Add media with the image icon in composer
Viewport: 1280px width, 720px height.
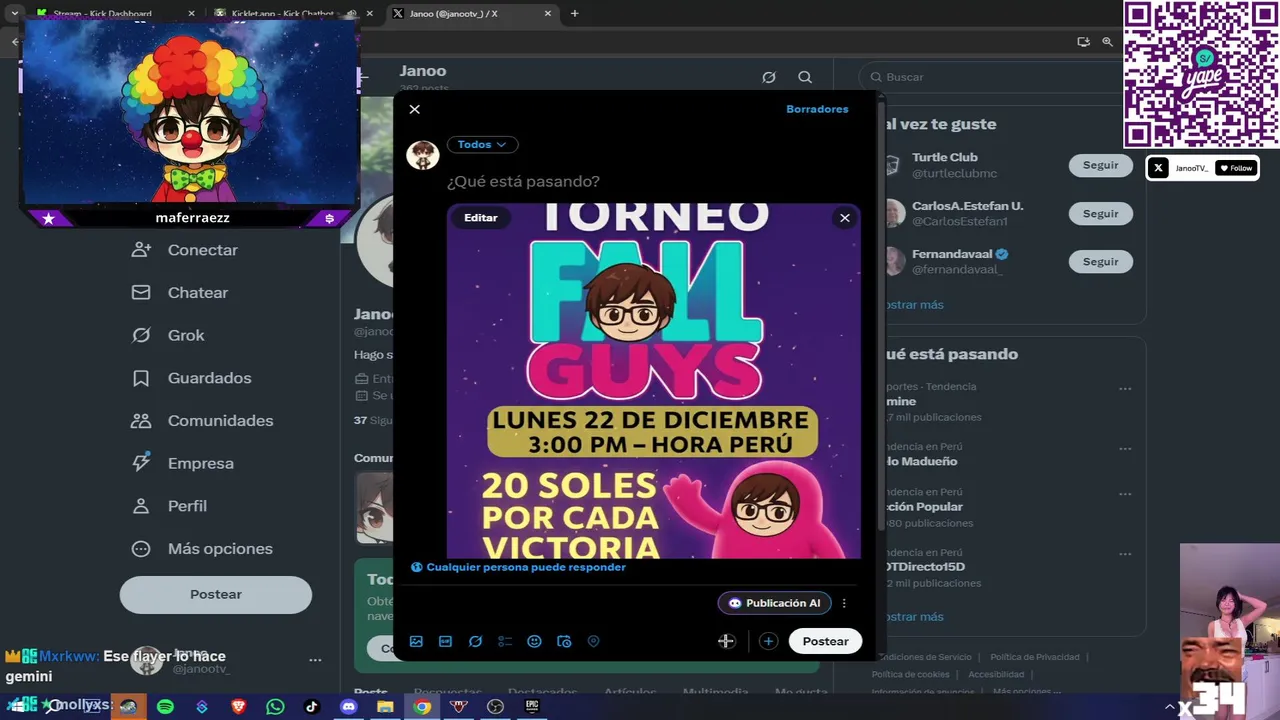coord(416,641)
